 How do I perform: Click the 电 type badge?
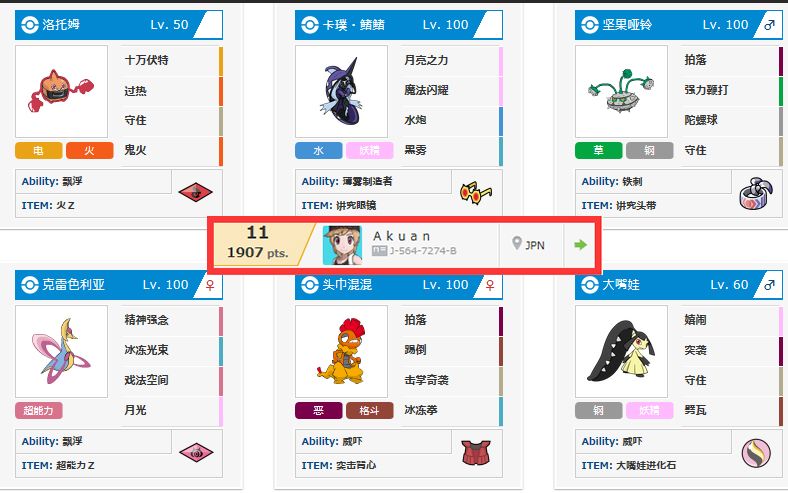tap(39, 150)
